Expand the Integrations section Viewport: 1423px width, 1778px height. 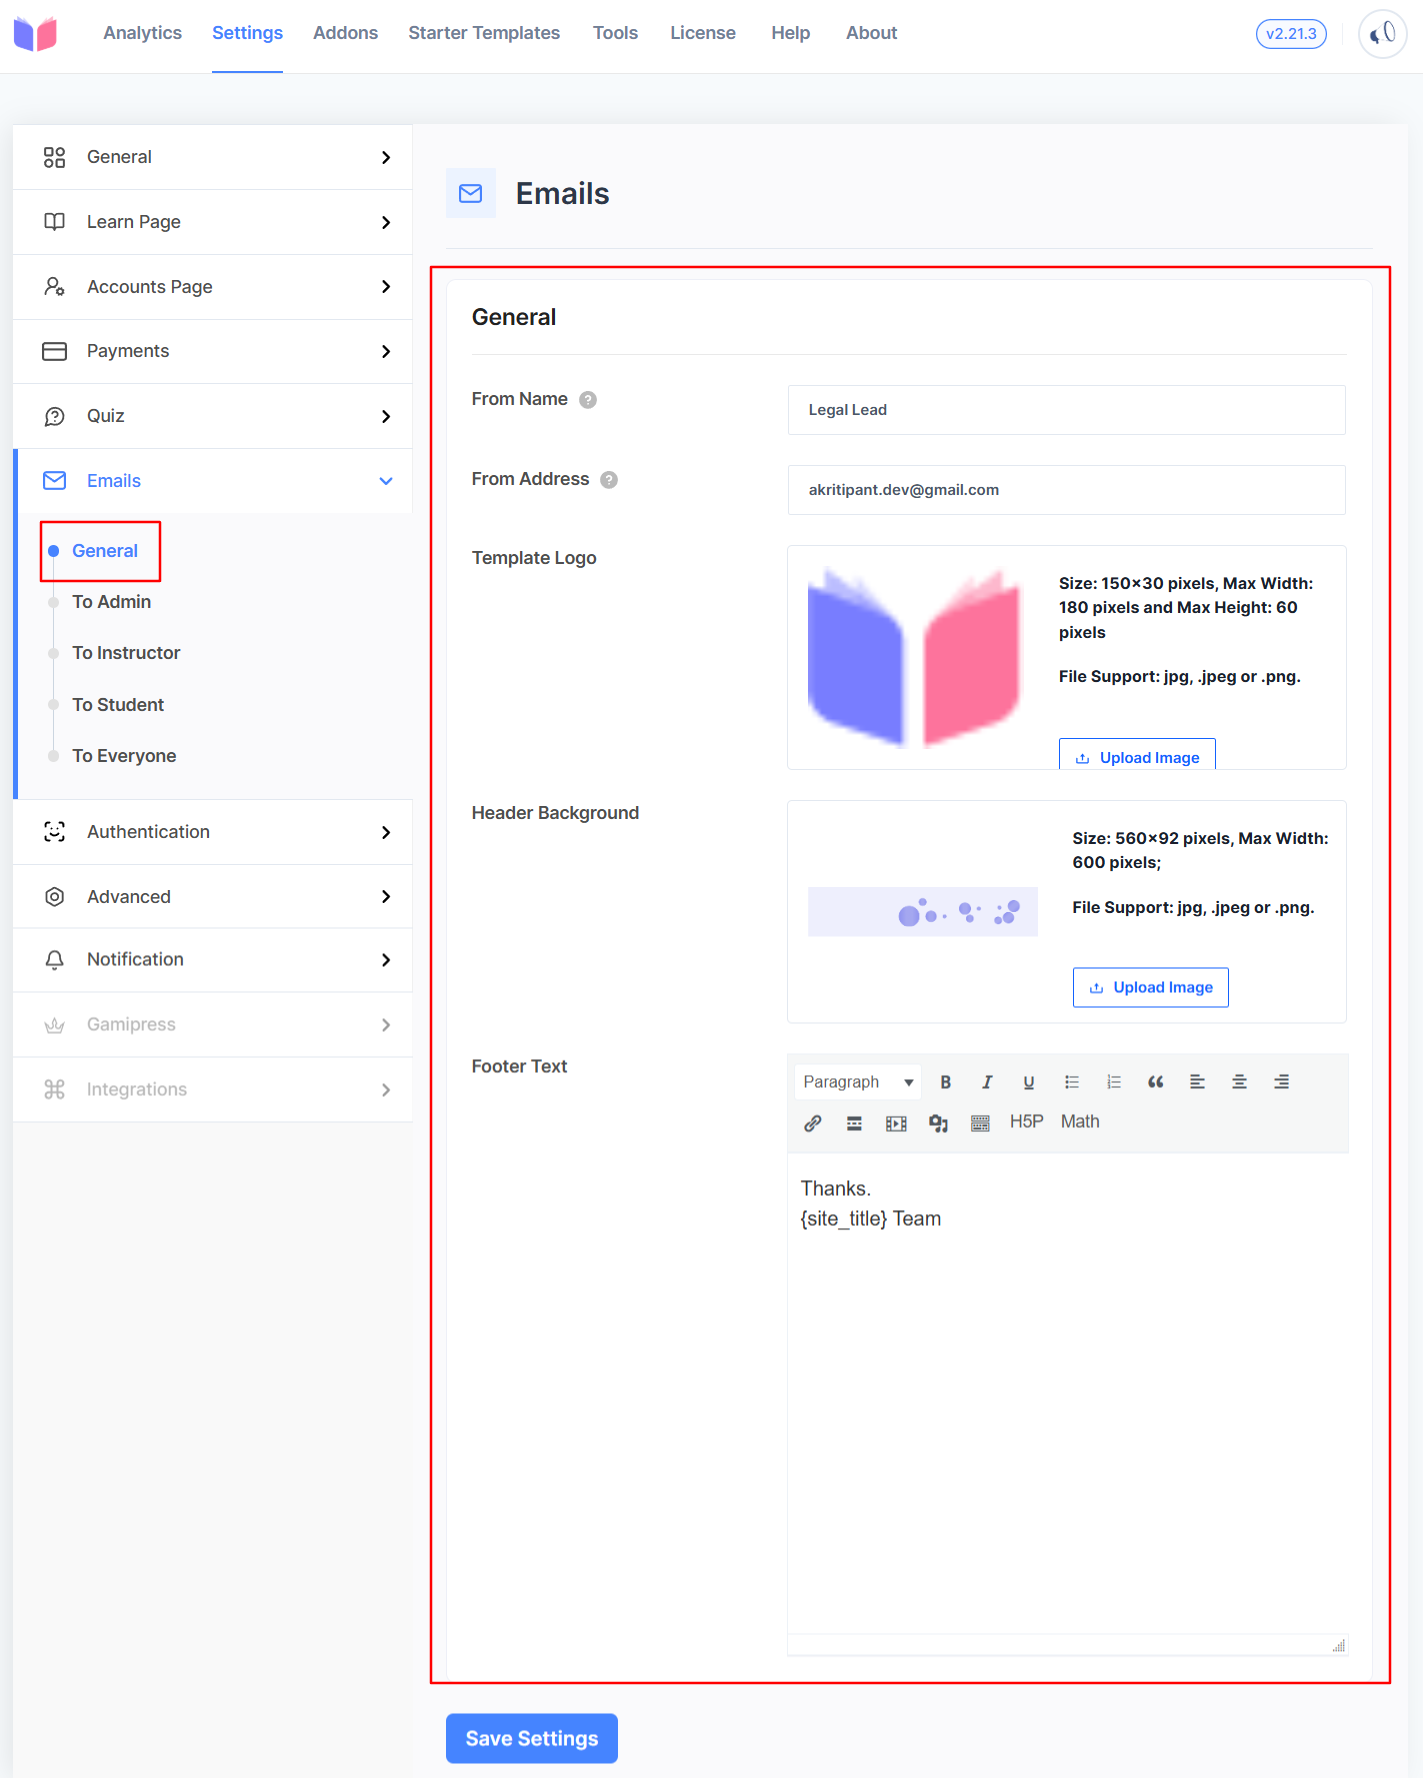(212, 1090)
